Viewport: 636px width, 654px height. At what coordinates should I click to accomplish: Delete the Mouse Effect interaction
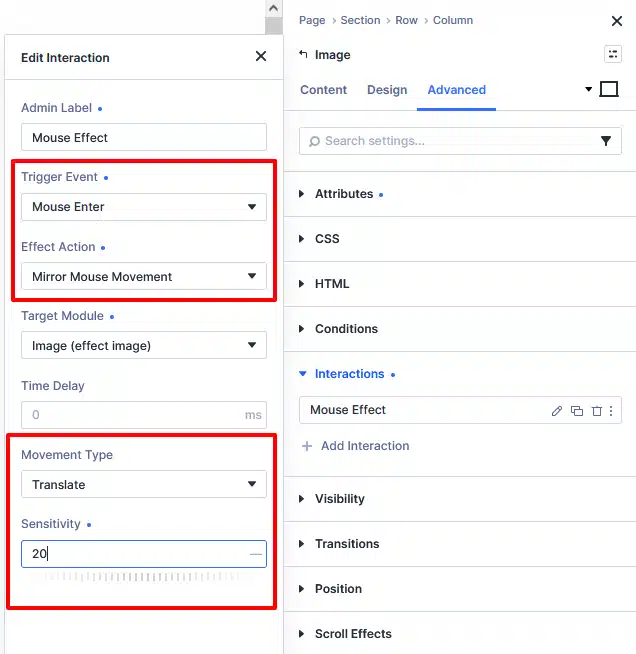point(597,411)
